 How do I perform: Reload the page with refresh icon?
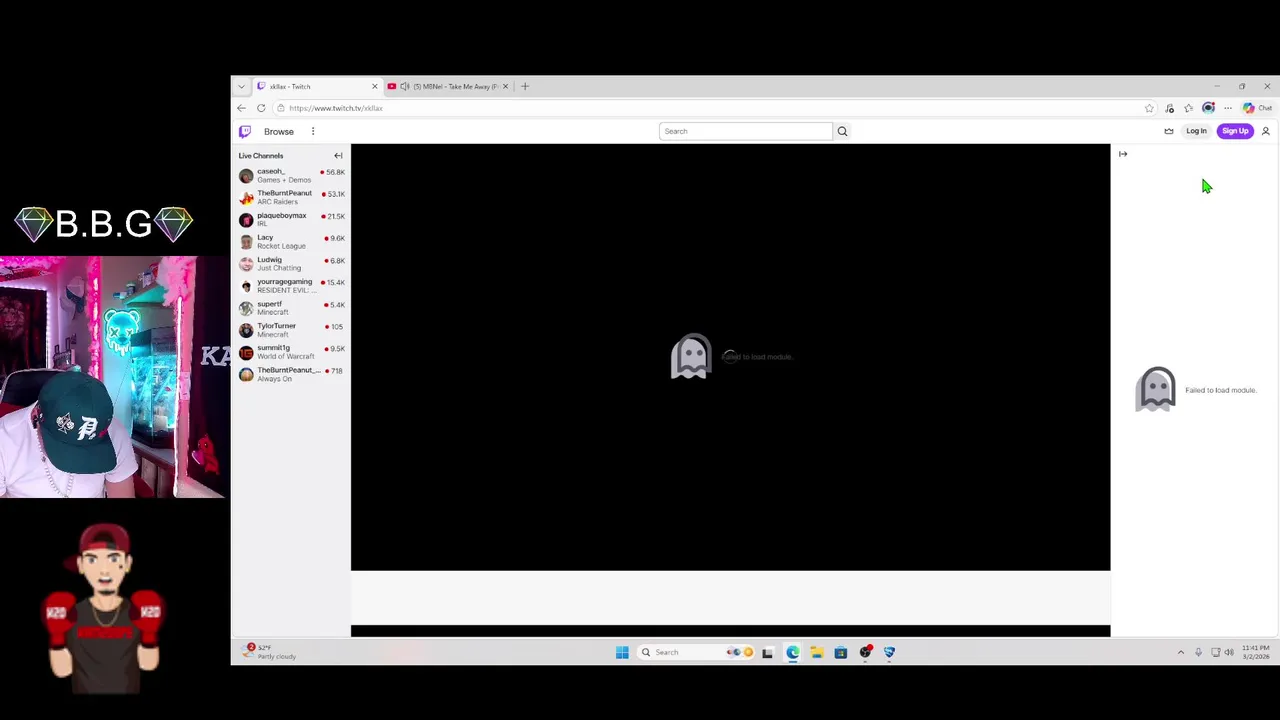(x=261, y=108)
